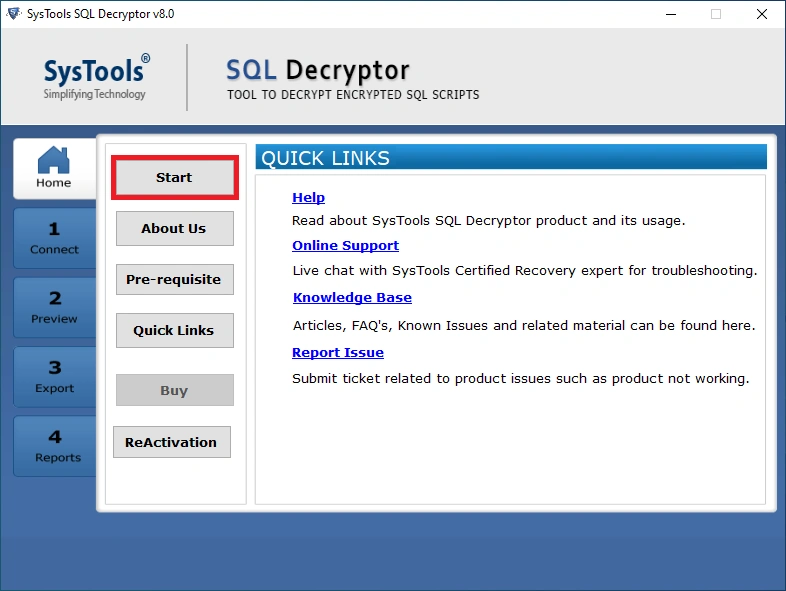Click the About Us button
786x591 pixels.
[174, 228]
